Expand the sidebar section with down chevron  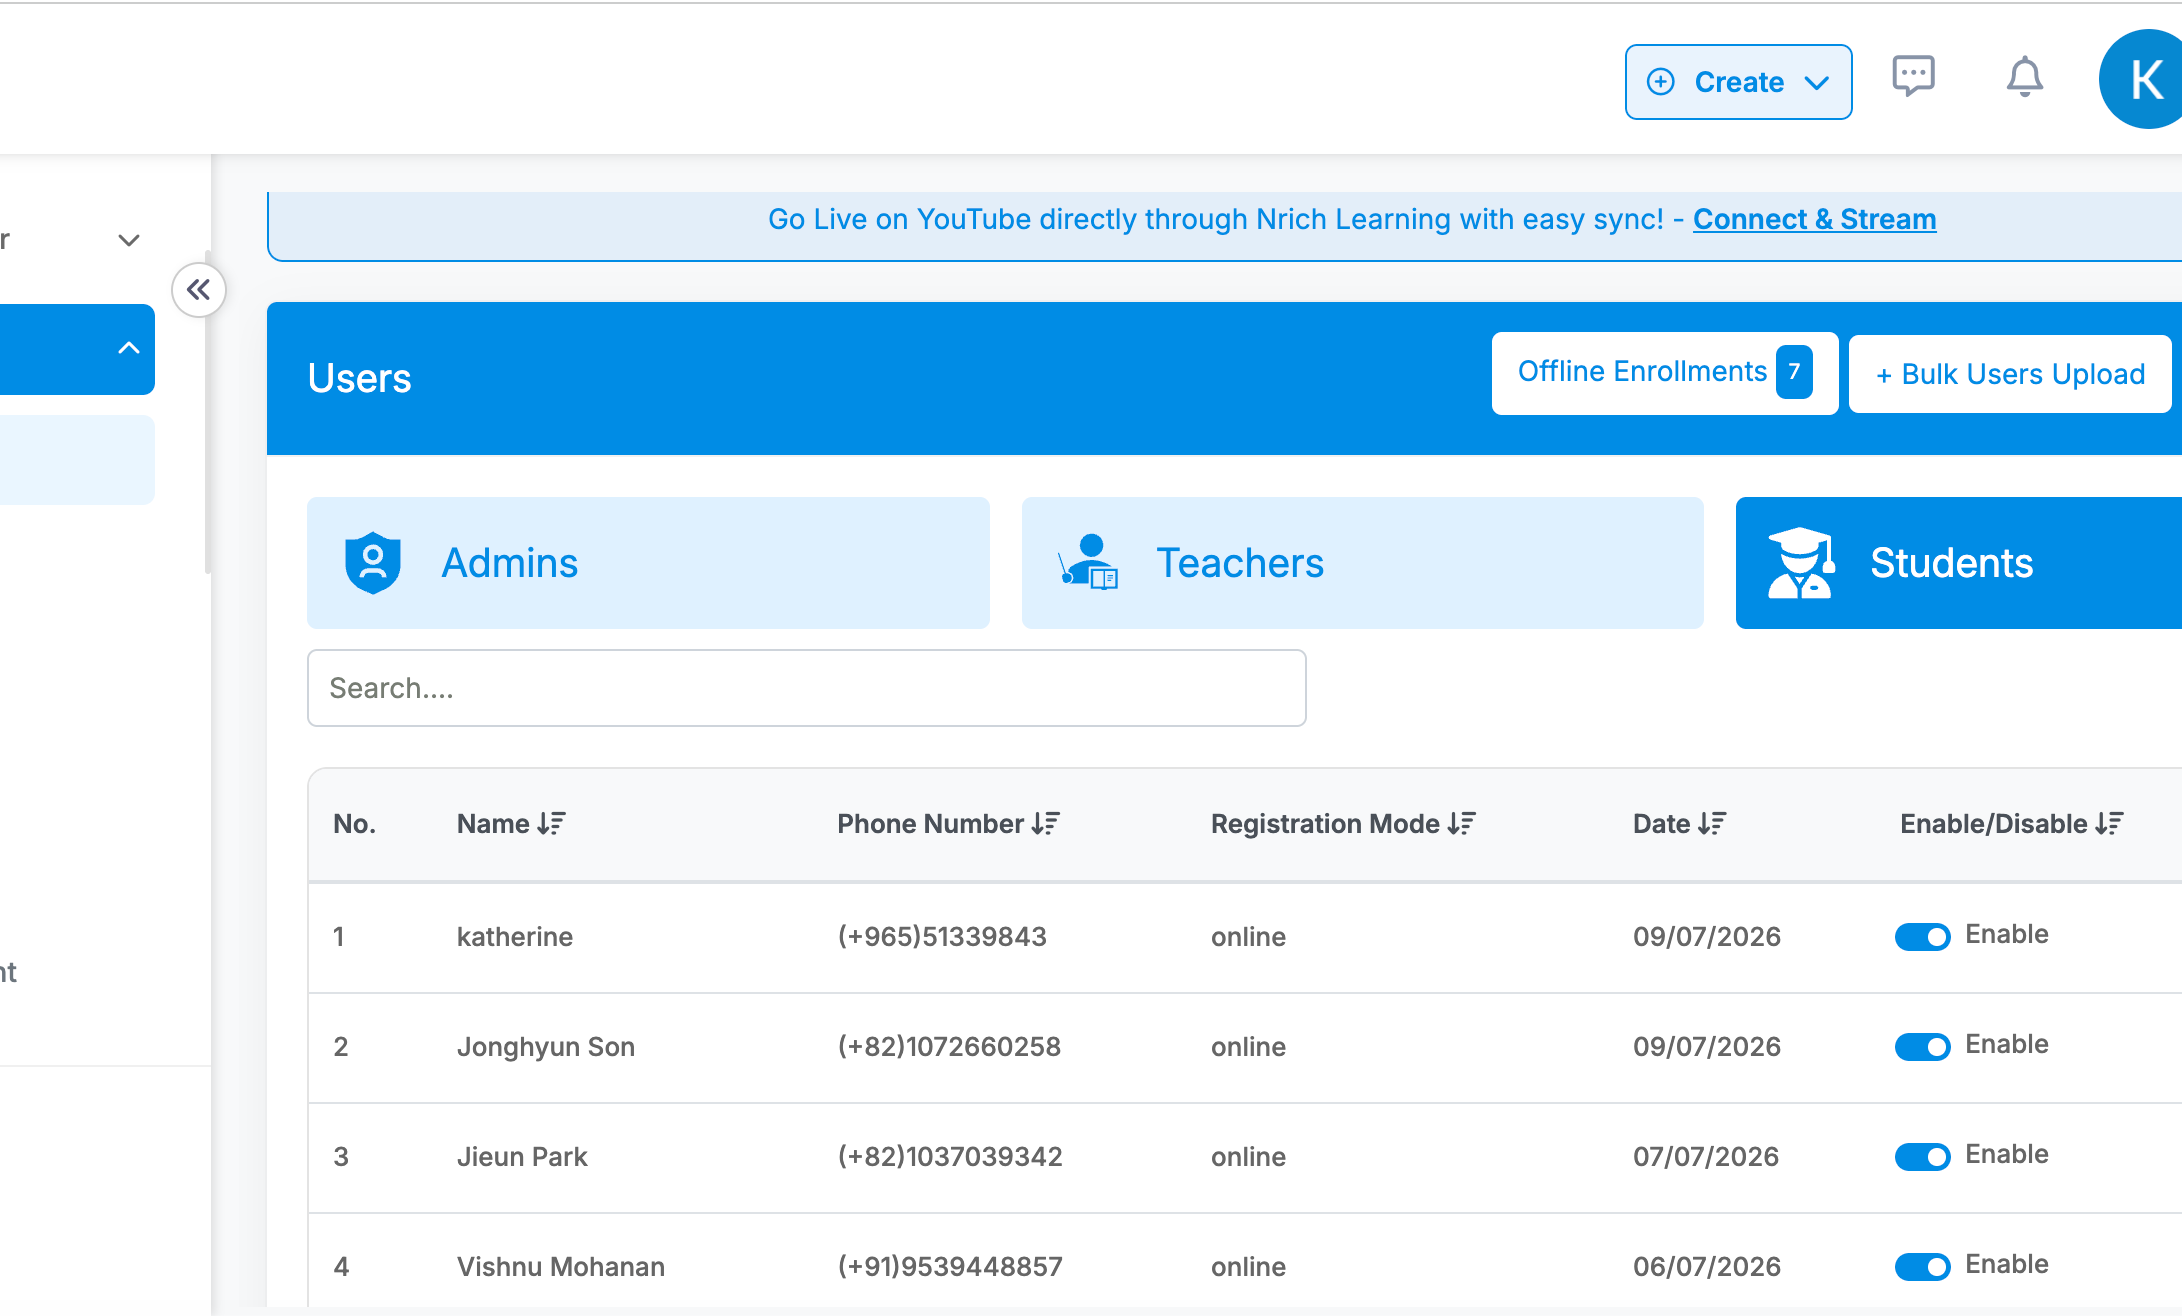[129, 240]
